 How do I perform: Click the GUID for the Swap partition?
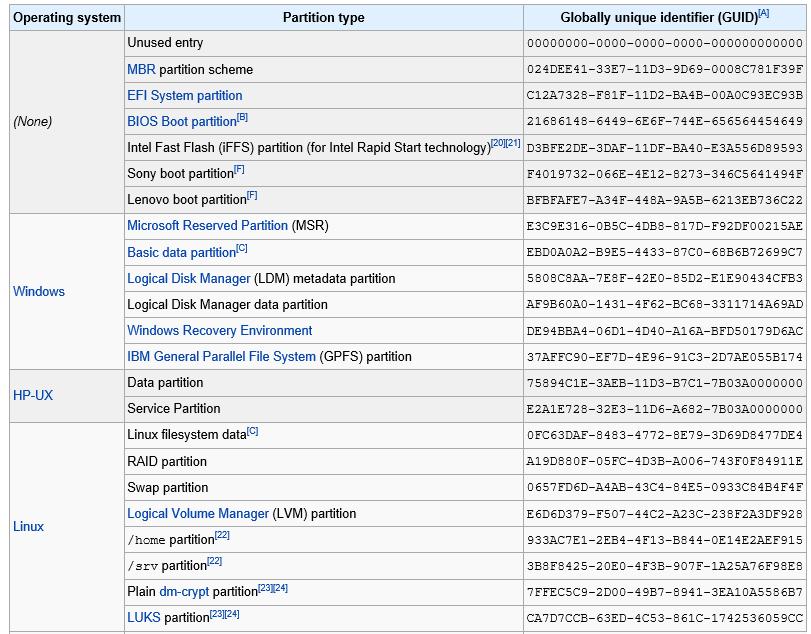click(x=665, y=488)
